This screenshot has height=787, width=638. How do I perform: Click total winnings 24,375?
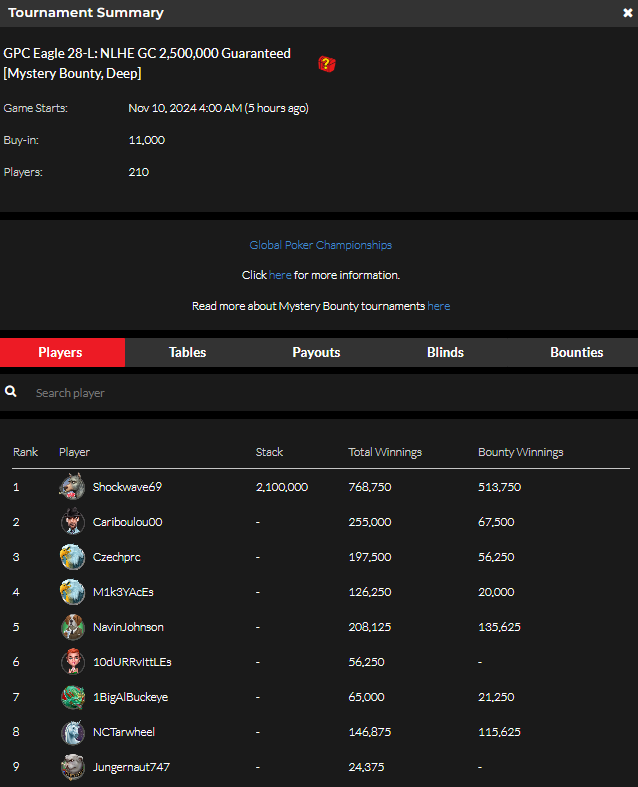pos(366,767)
